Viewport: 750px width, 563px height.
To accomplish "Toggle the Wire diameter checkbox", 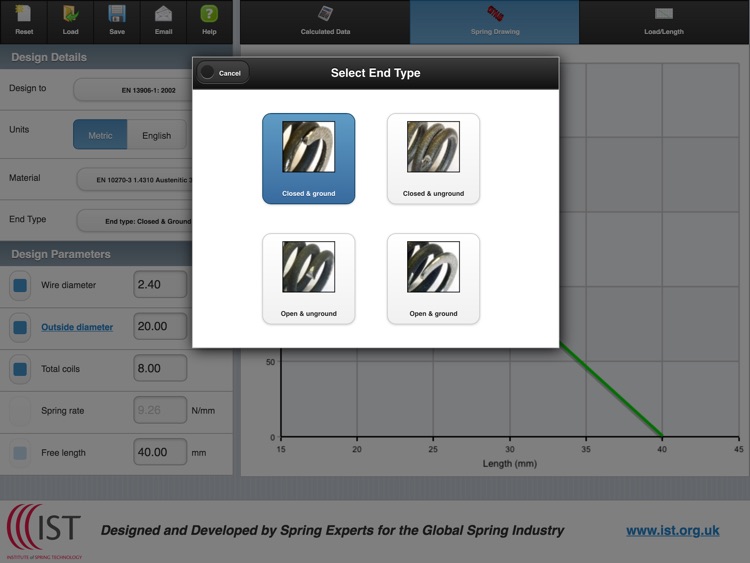I will click(x=20, y=285).
